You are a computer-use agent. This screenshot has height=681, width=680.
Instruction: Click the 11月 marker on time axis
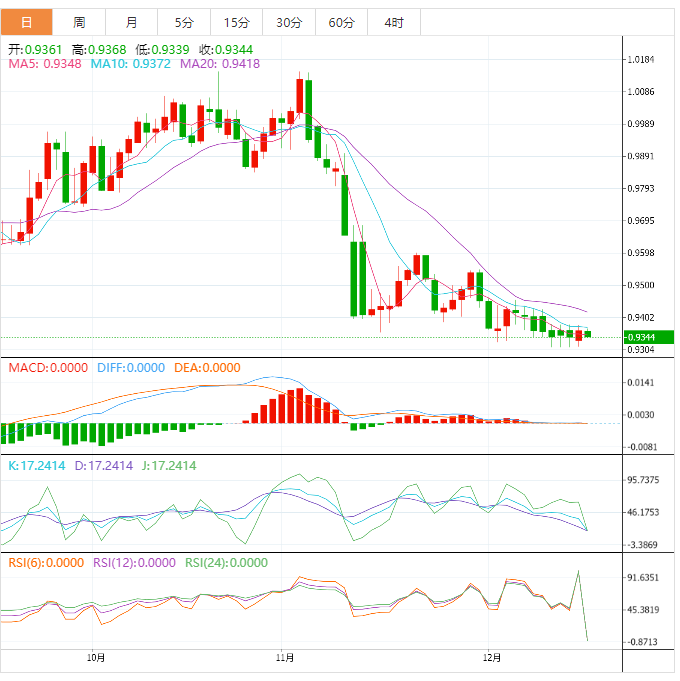[285, 658]
